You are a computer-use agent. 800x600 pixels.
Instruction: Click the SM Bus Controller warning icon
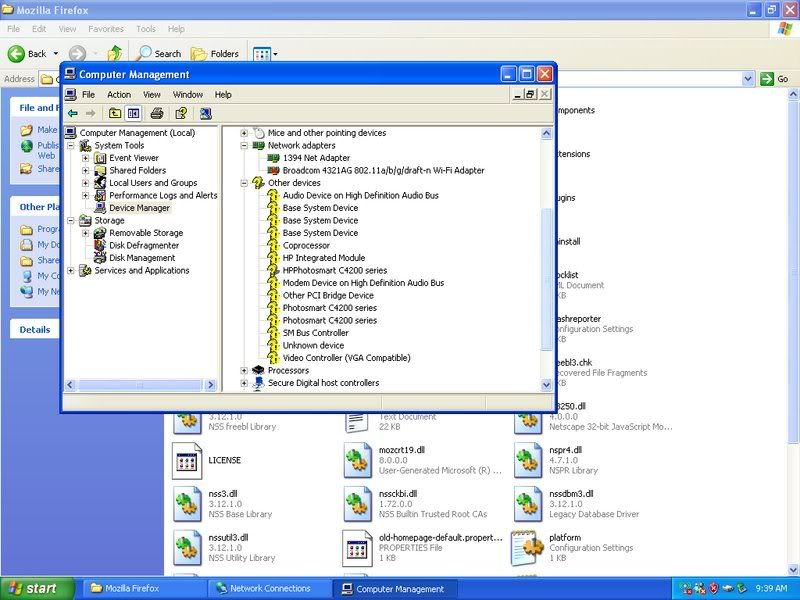click(x=273, y=333)
